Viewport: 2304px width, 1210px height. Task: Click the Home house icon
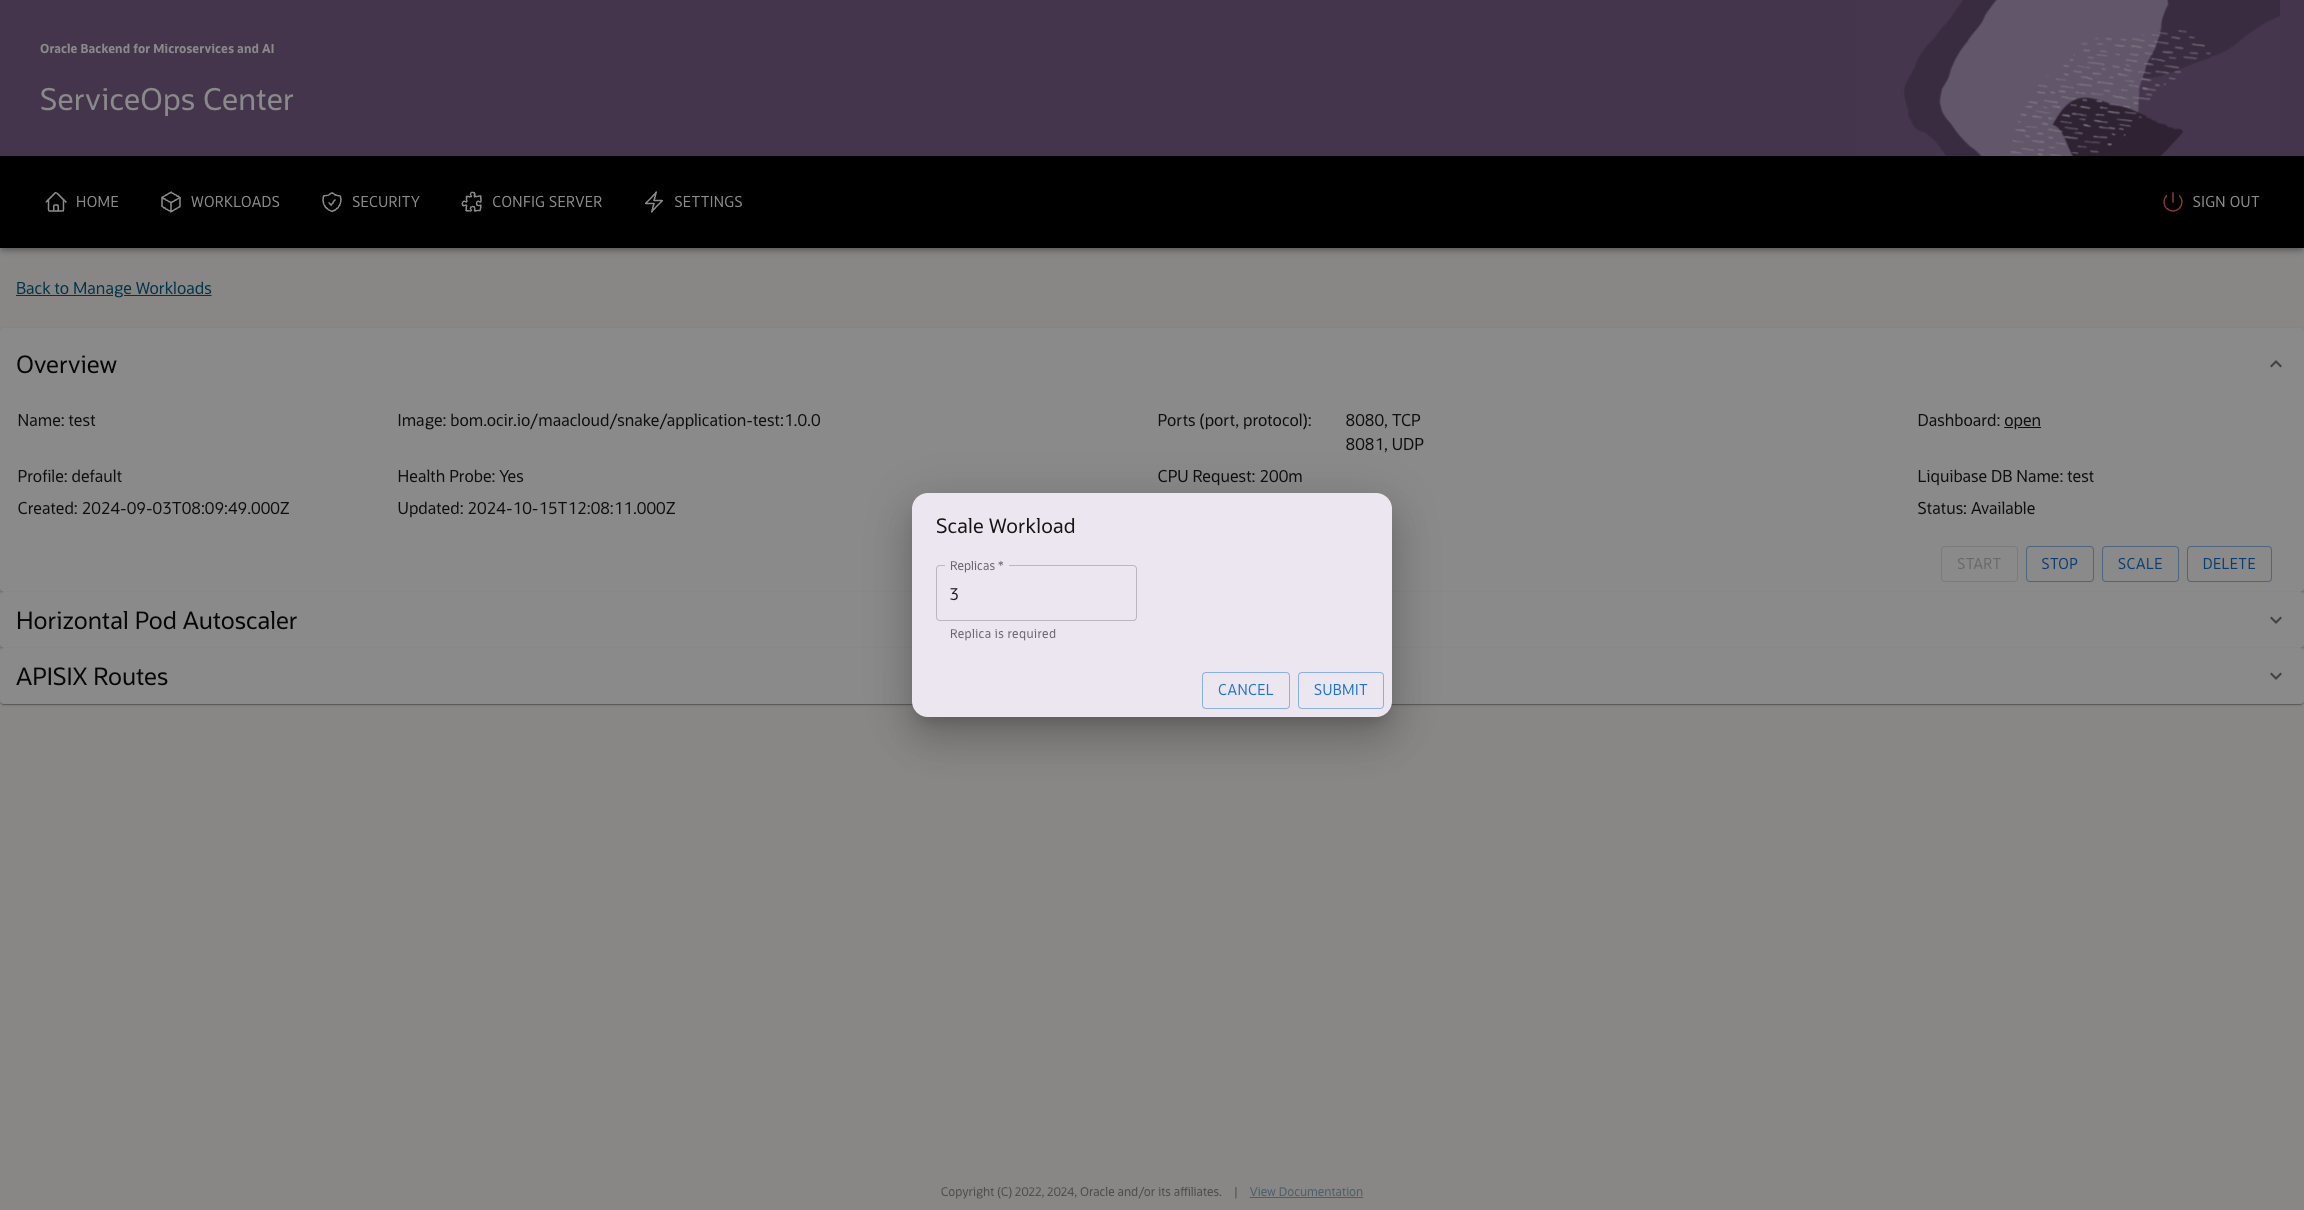click(56, 202)
